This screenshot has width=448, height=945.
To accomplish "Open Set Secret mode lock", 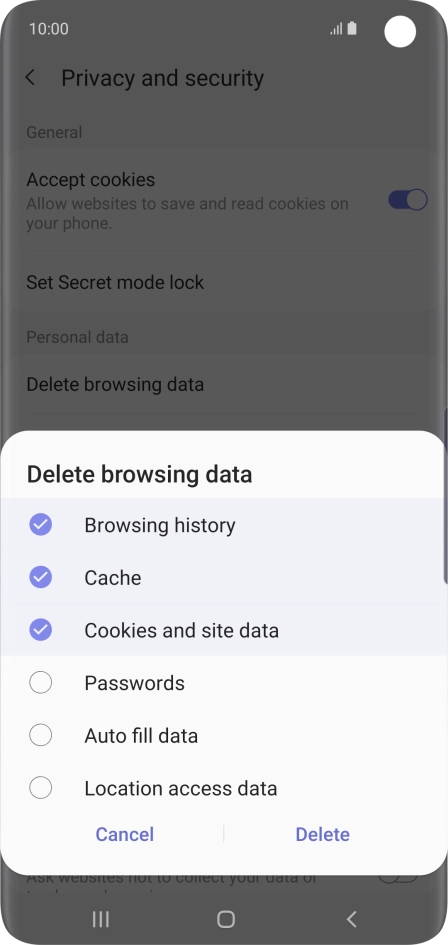I will [x=224, y=282].
